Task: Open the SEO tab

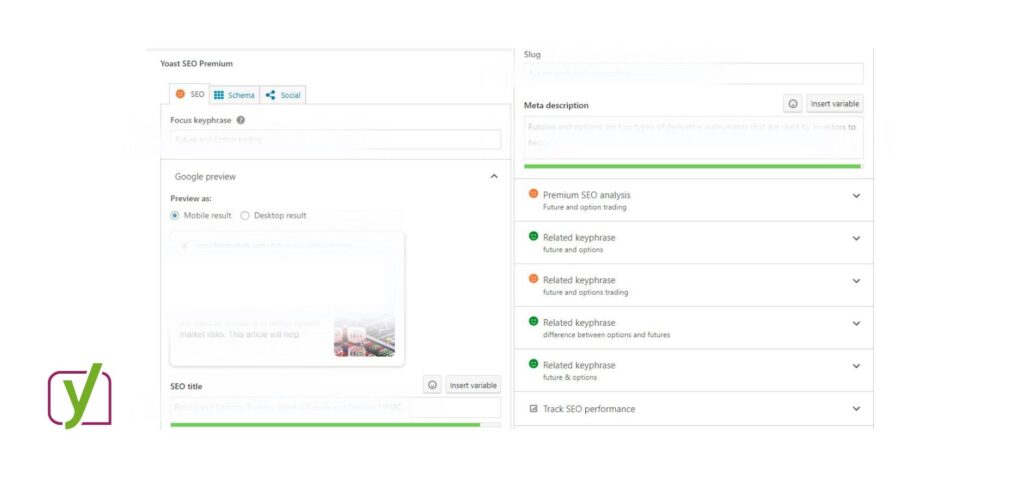Action: pos(189,94)
